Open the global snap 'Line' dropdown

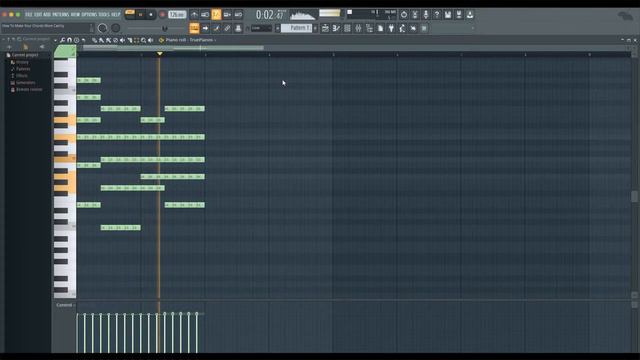[x=261, y=28]
